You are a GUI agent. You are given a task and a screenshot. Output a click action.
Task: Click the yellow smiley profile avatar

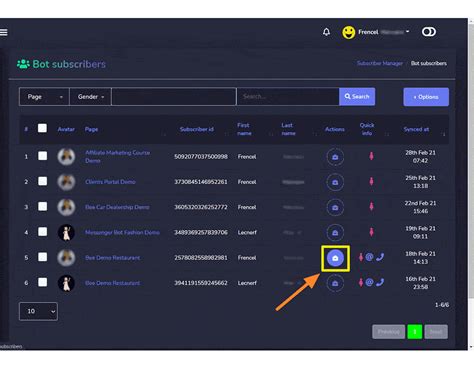coord(349,32)
